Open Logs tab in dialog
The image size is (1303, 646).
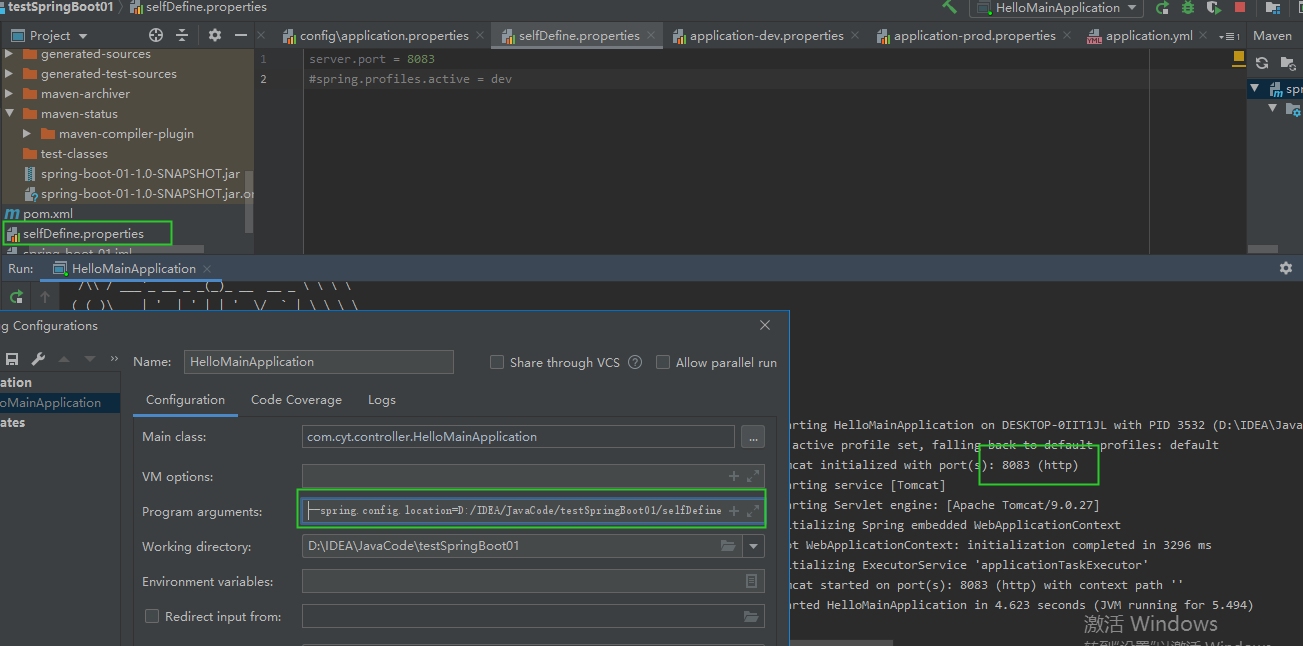[x=382, y=399]
